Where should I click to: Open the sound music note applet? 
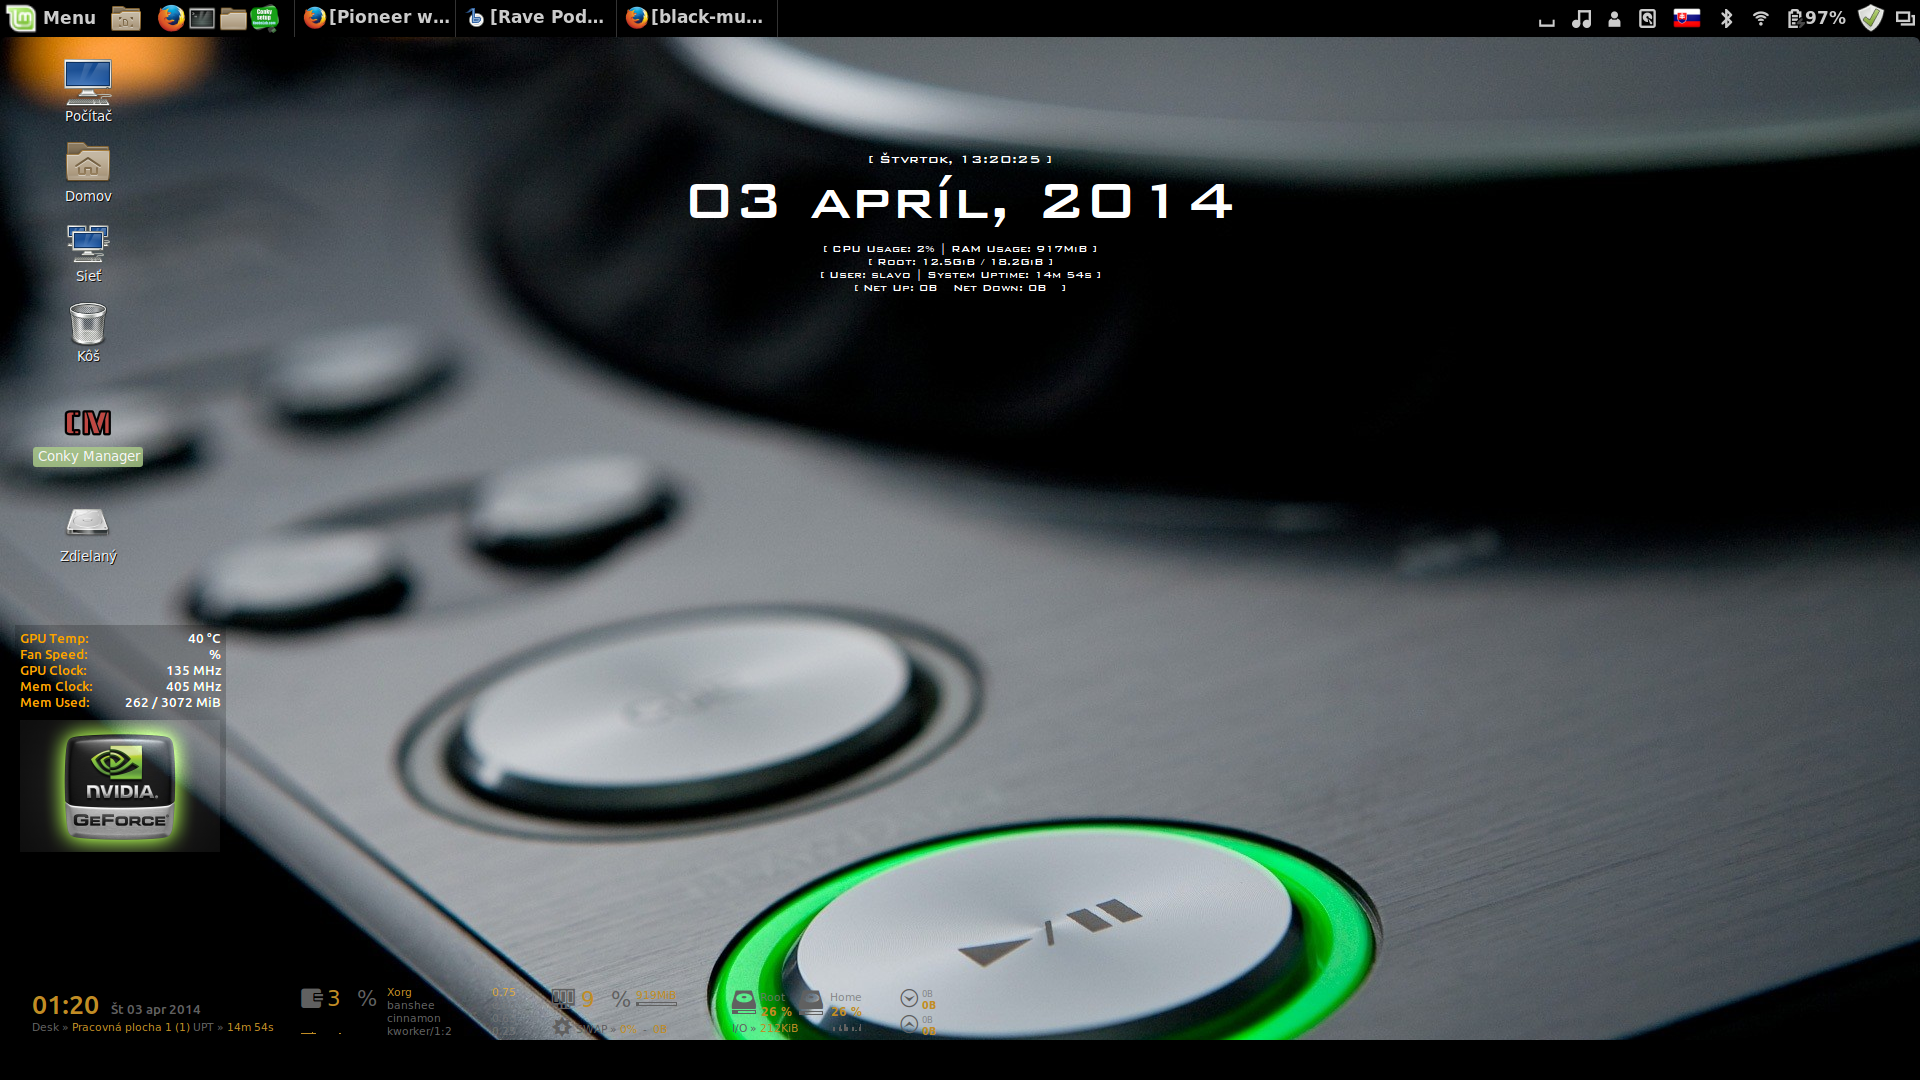[x=1581, y=18]
